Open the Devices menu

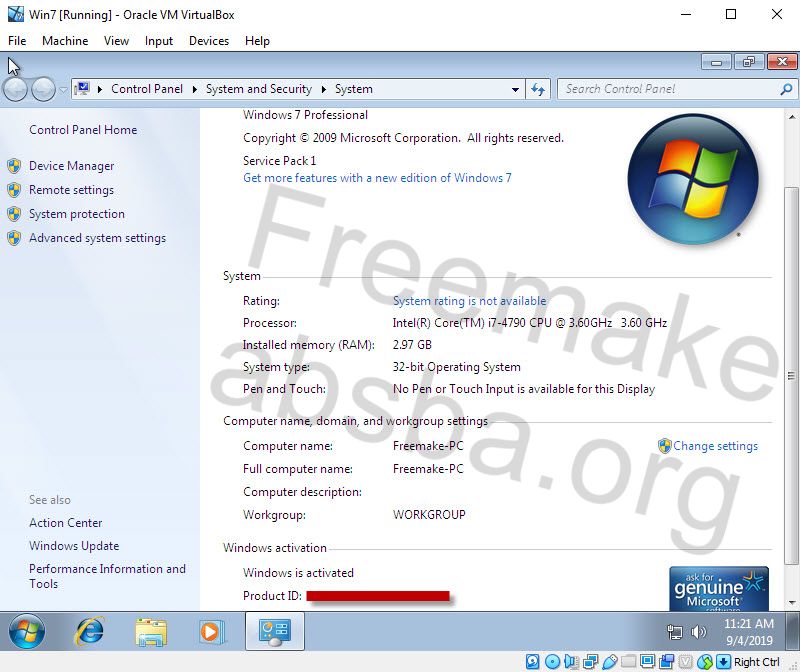click(x=209, y=41)
